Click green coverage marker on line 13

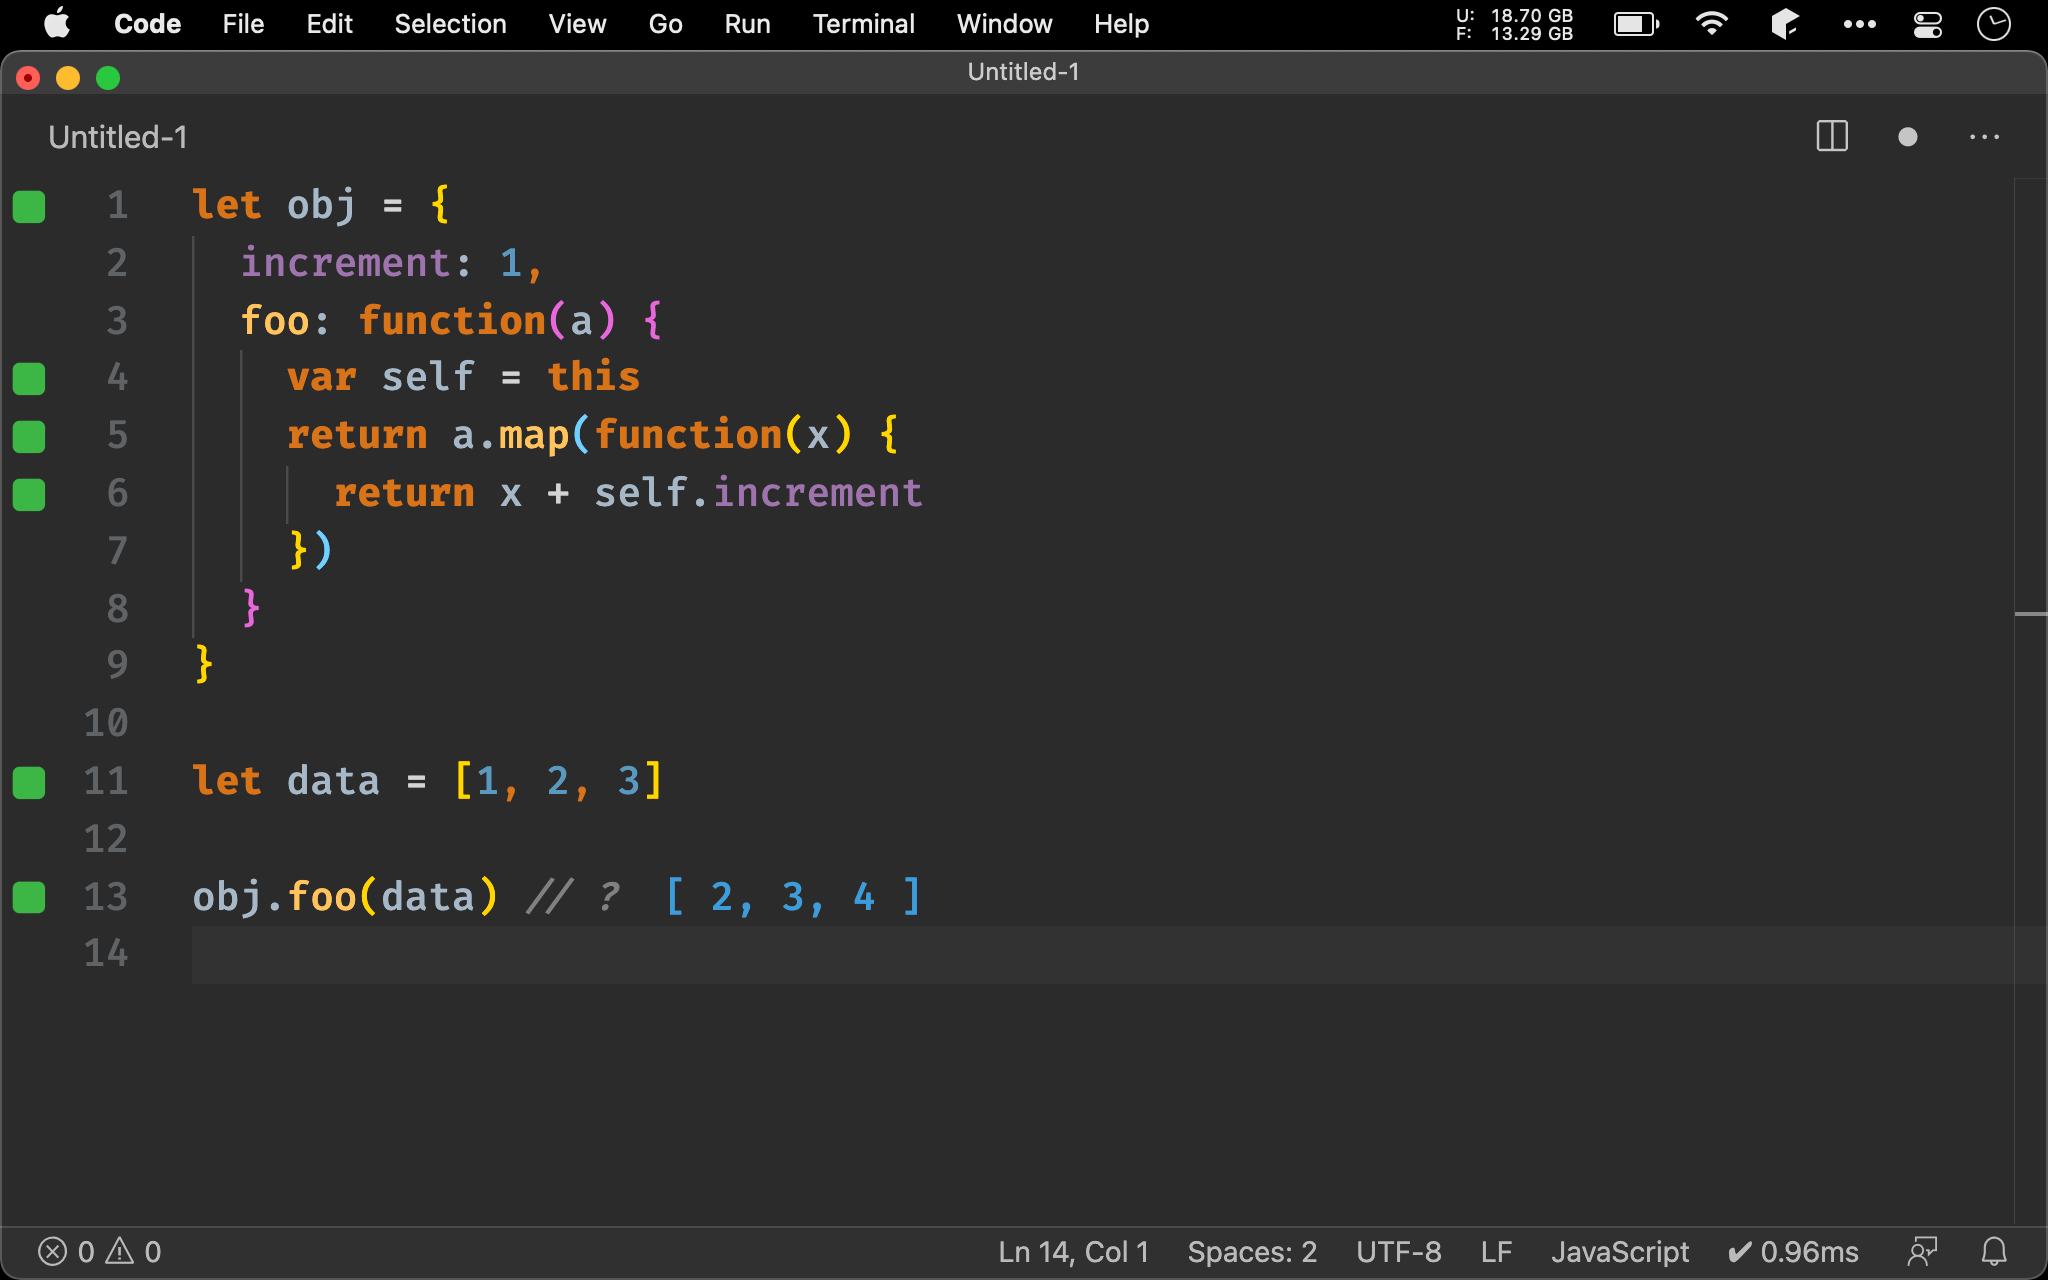29,897
